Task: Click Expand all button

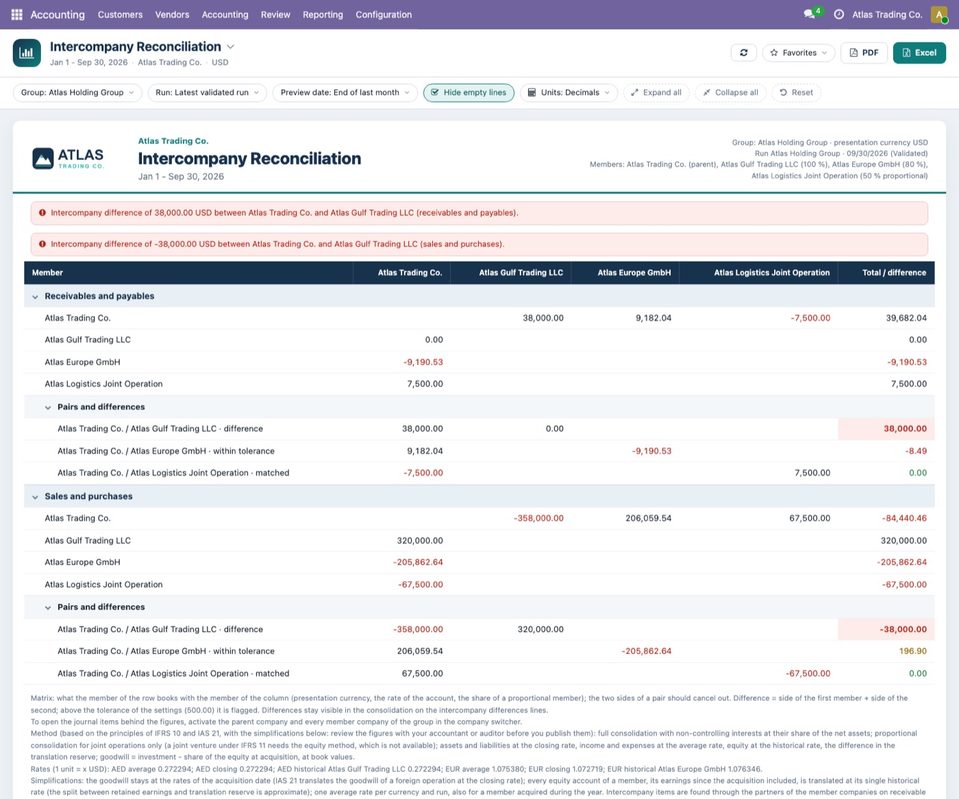Action: coord(656,92)
